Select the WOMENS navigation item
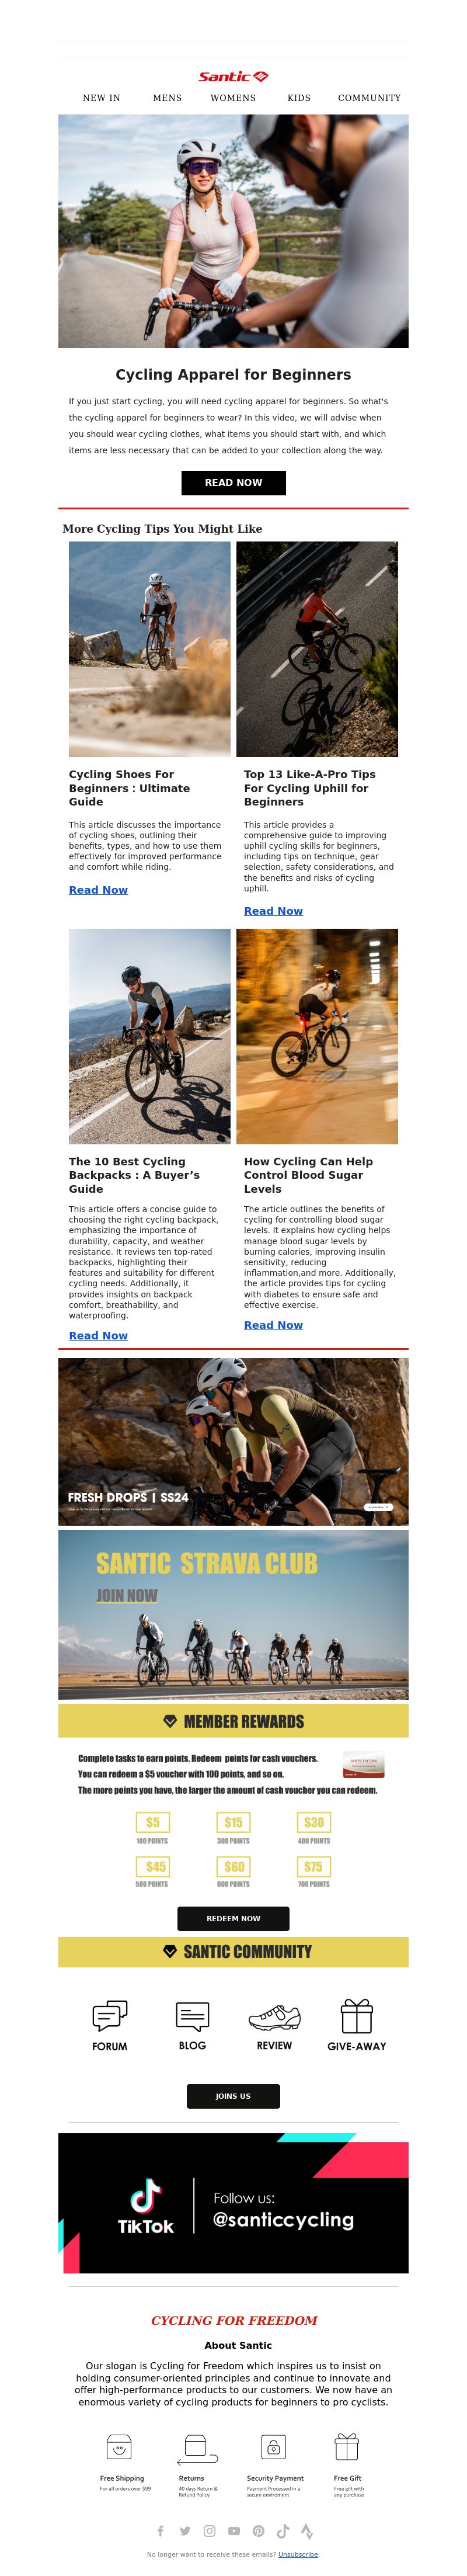The height and width of the screenshot is (2576, 467). coord(233,98)
